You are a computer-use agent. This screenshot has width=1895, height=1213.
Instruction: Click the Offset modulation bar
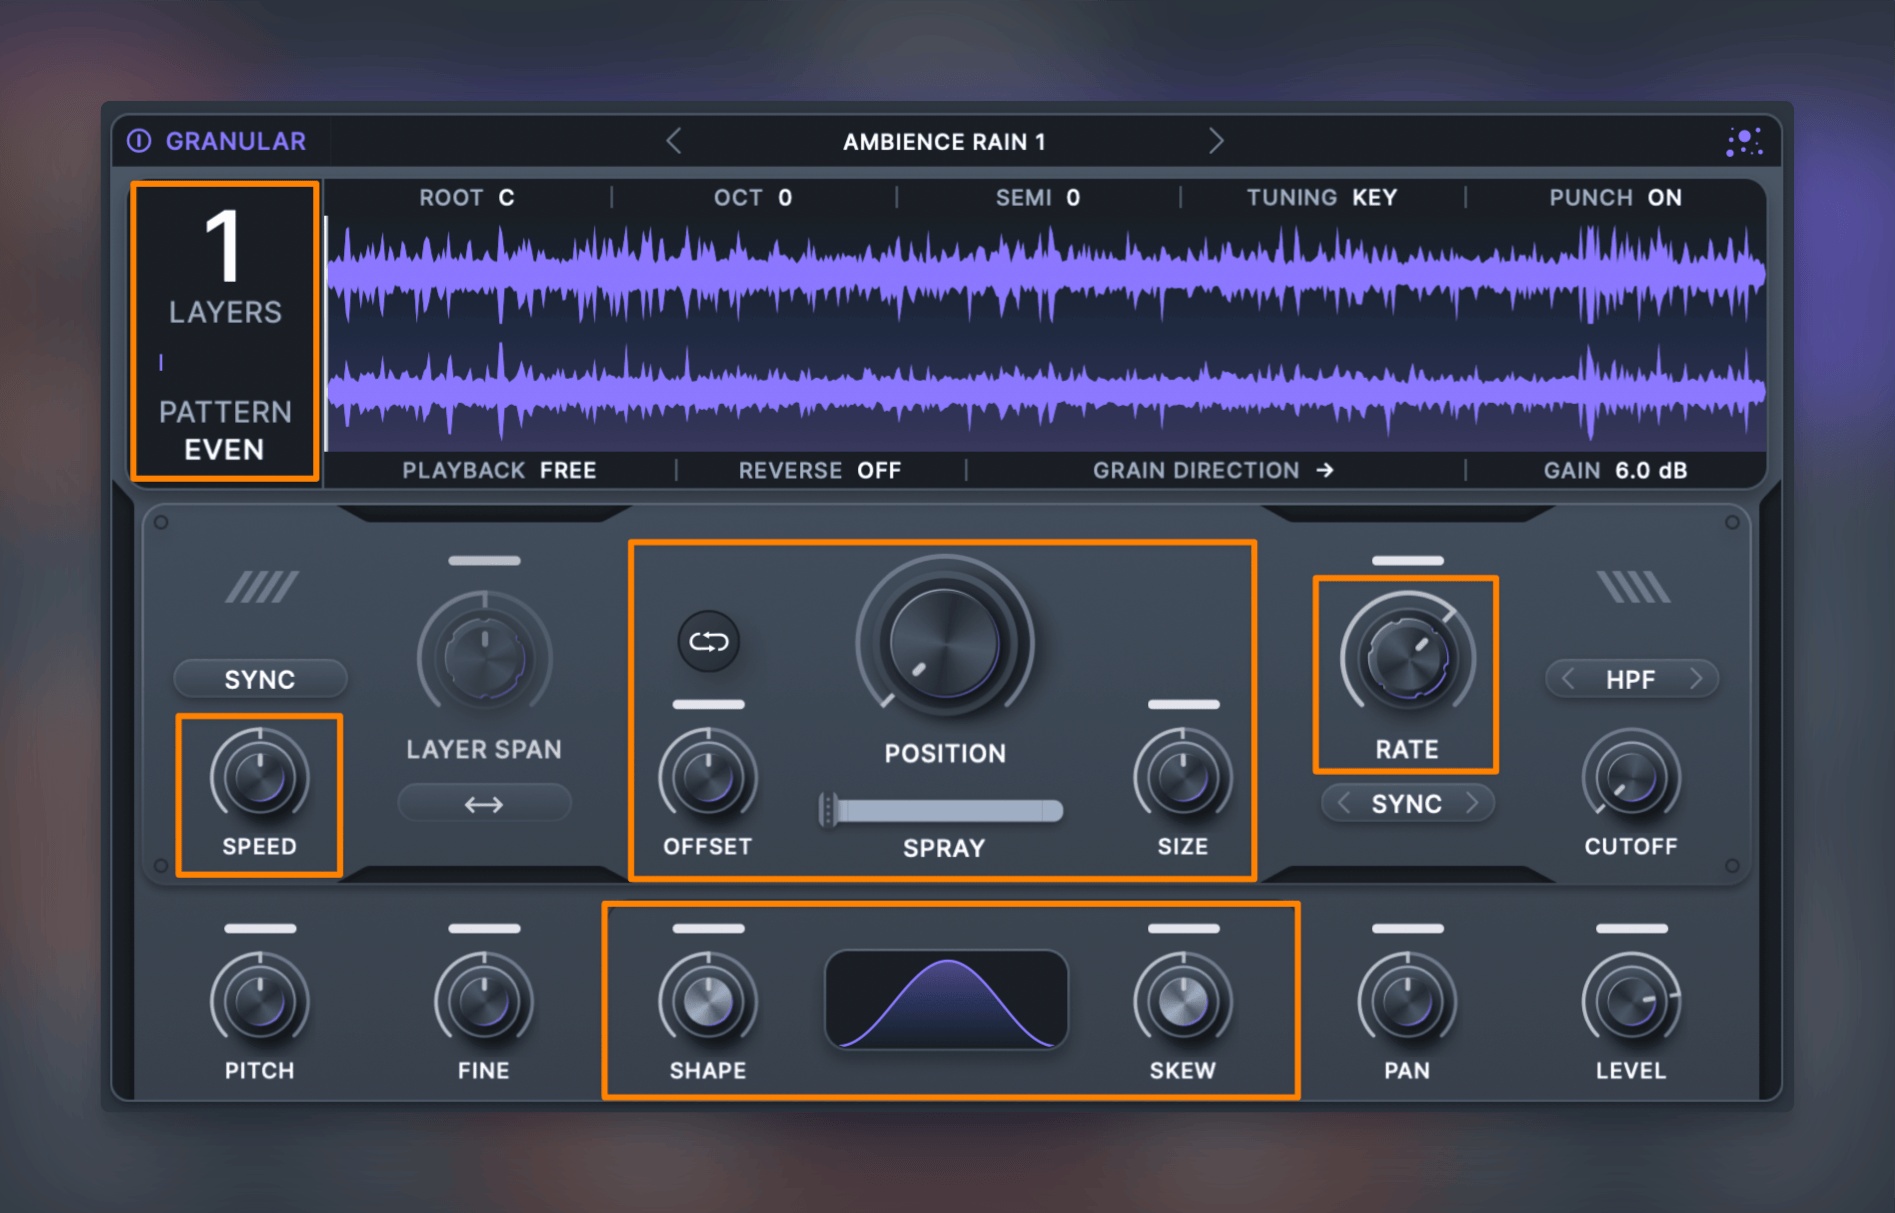[708, 704]
